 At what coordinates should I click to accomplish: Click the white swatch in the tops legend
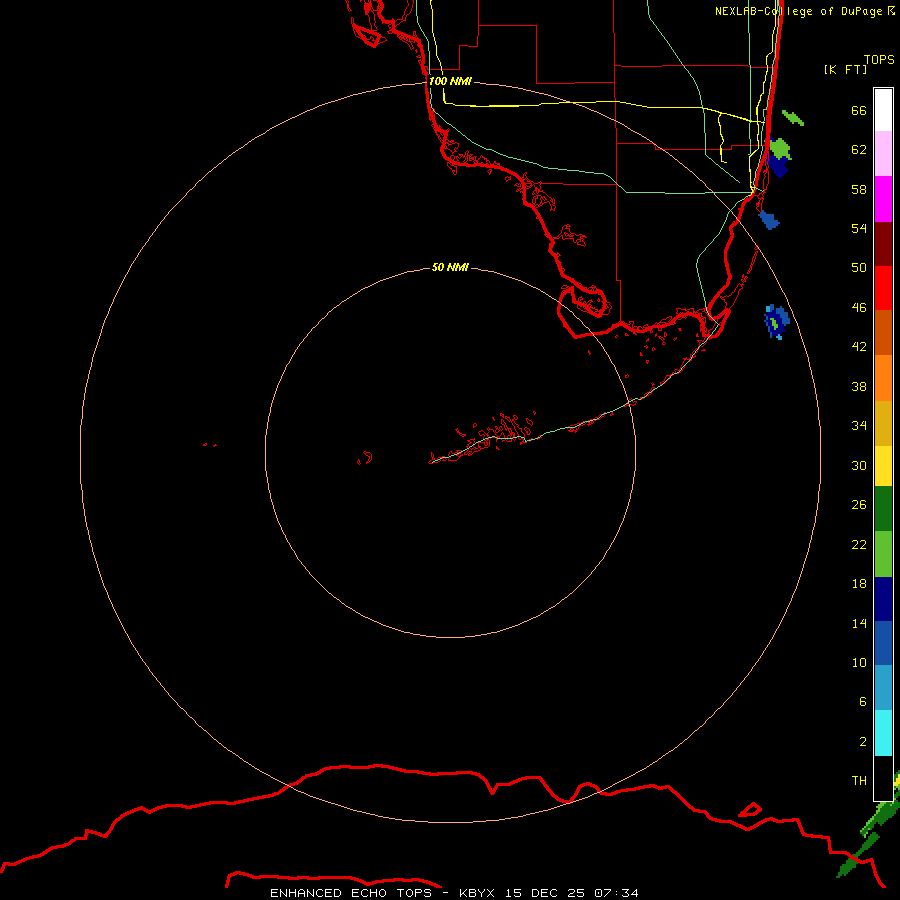(x=883, y=110)
